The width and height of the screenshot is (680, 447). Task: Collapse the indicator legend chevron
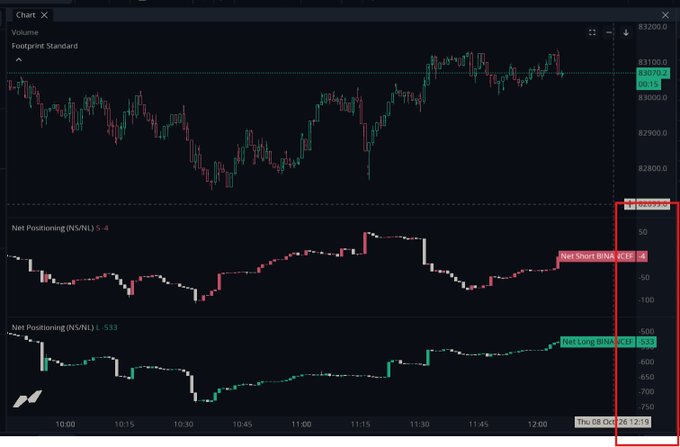(x=19, y=60)
